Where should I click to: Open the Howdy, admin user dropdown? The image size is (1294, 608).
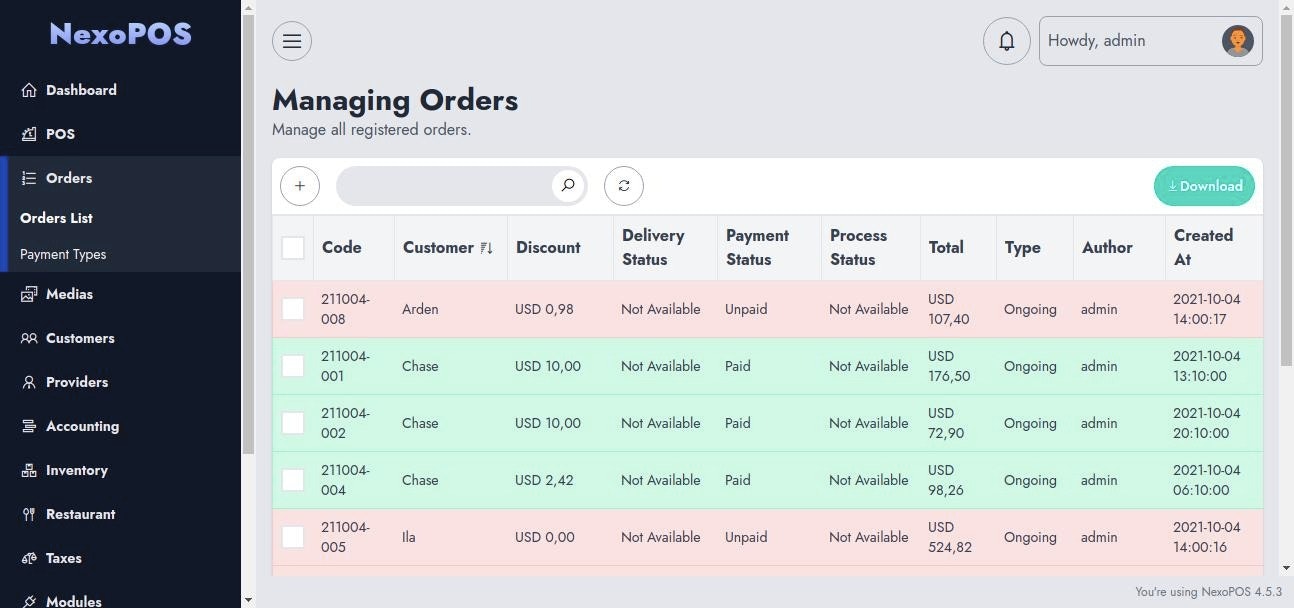click(1130, 41)
